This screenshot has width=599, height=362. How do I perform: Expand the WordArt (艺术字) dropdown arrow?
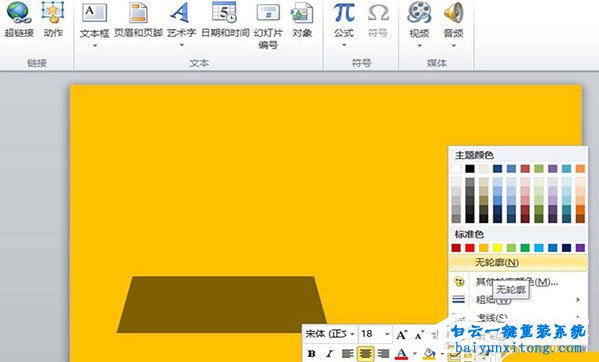[181, 45]
